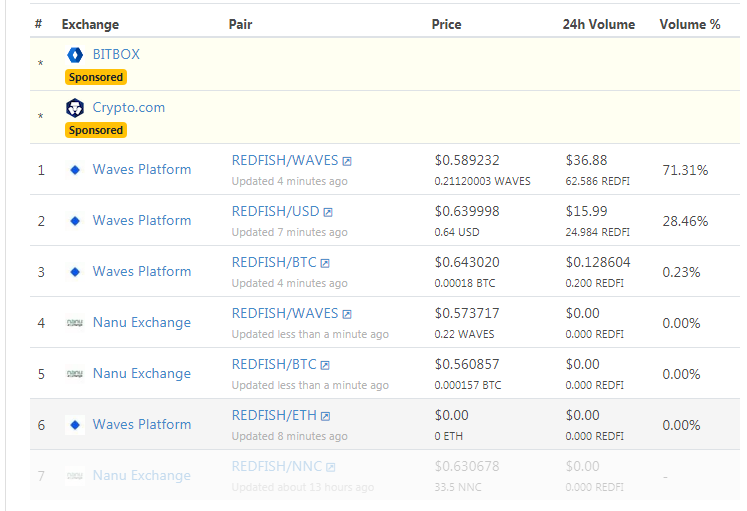Click external link icon beside REDFISH/WAVES row 1
747x511 pixels.
[347, 161]
